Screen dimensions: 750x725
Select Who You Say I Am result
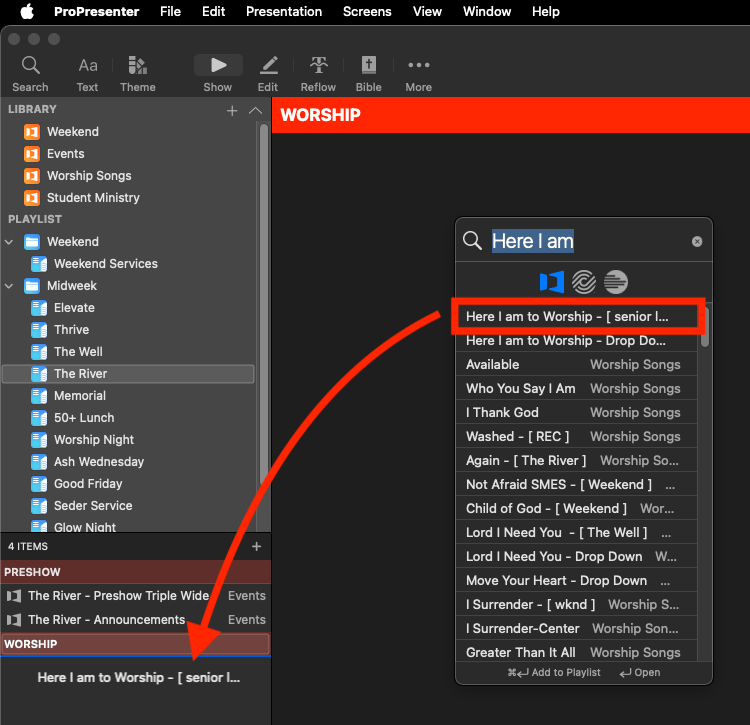pyautogui.click(x=577, y=388)
